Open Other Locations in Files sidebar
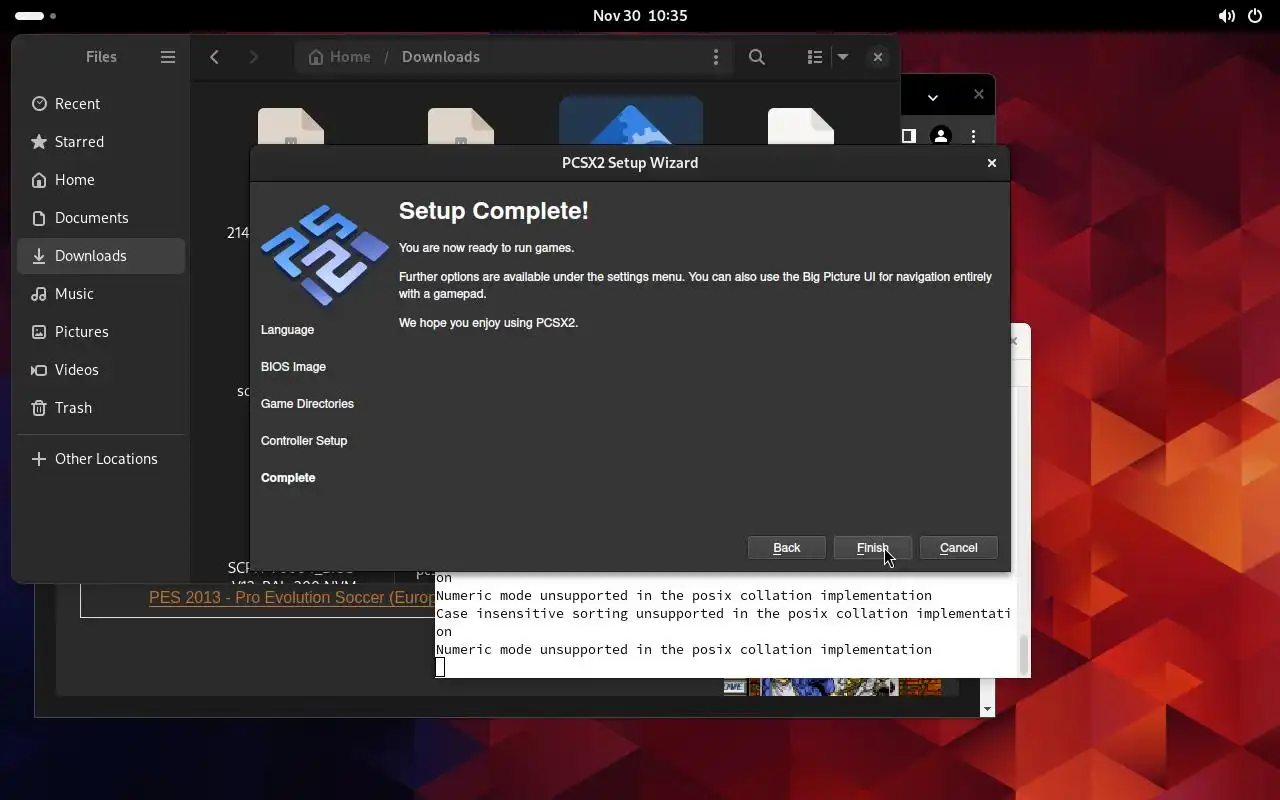1280x800 pixels. (101, 459)
